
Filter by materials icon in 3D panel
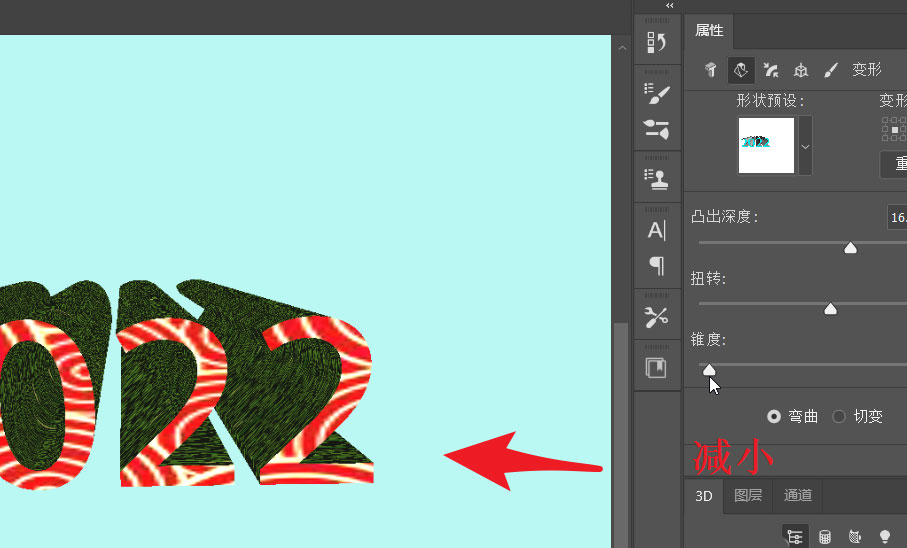point(854,537)
